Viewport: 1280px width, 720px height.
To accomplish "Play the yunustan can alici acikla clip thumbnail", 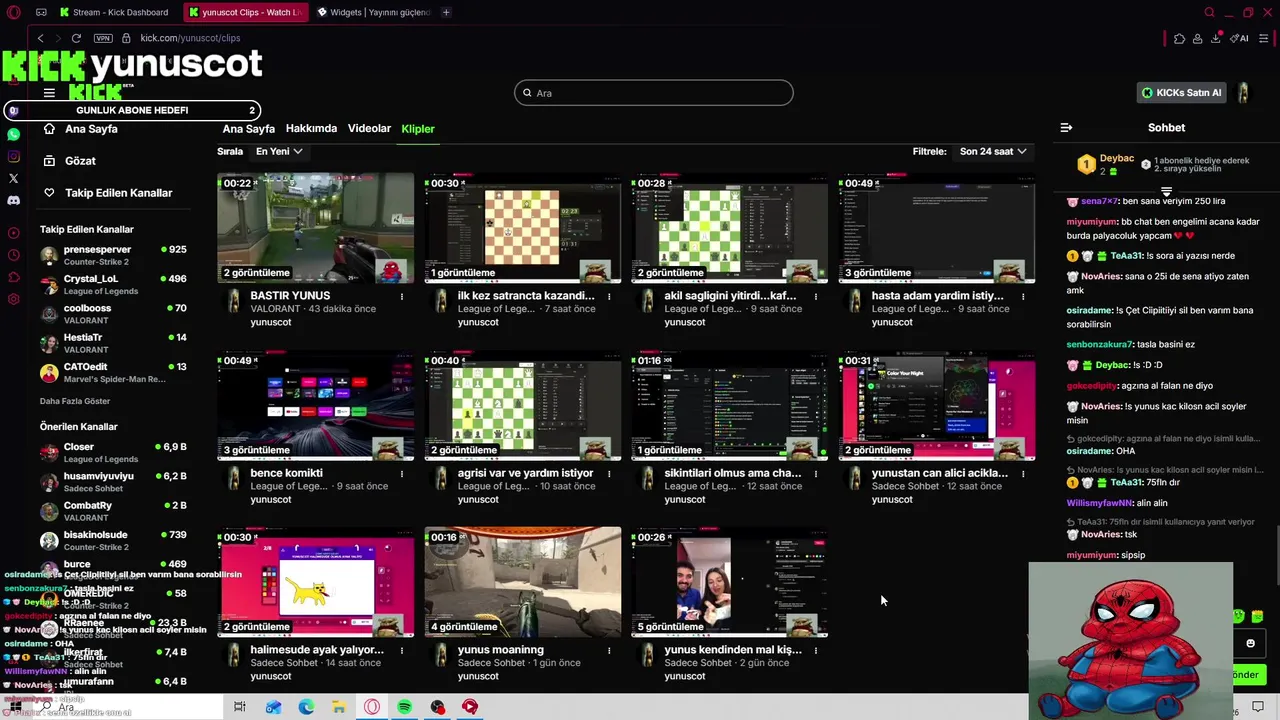I will tap(937, 405).
